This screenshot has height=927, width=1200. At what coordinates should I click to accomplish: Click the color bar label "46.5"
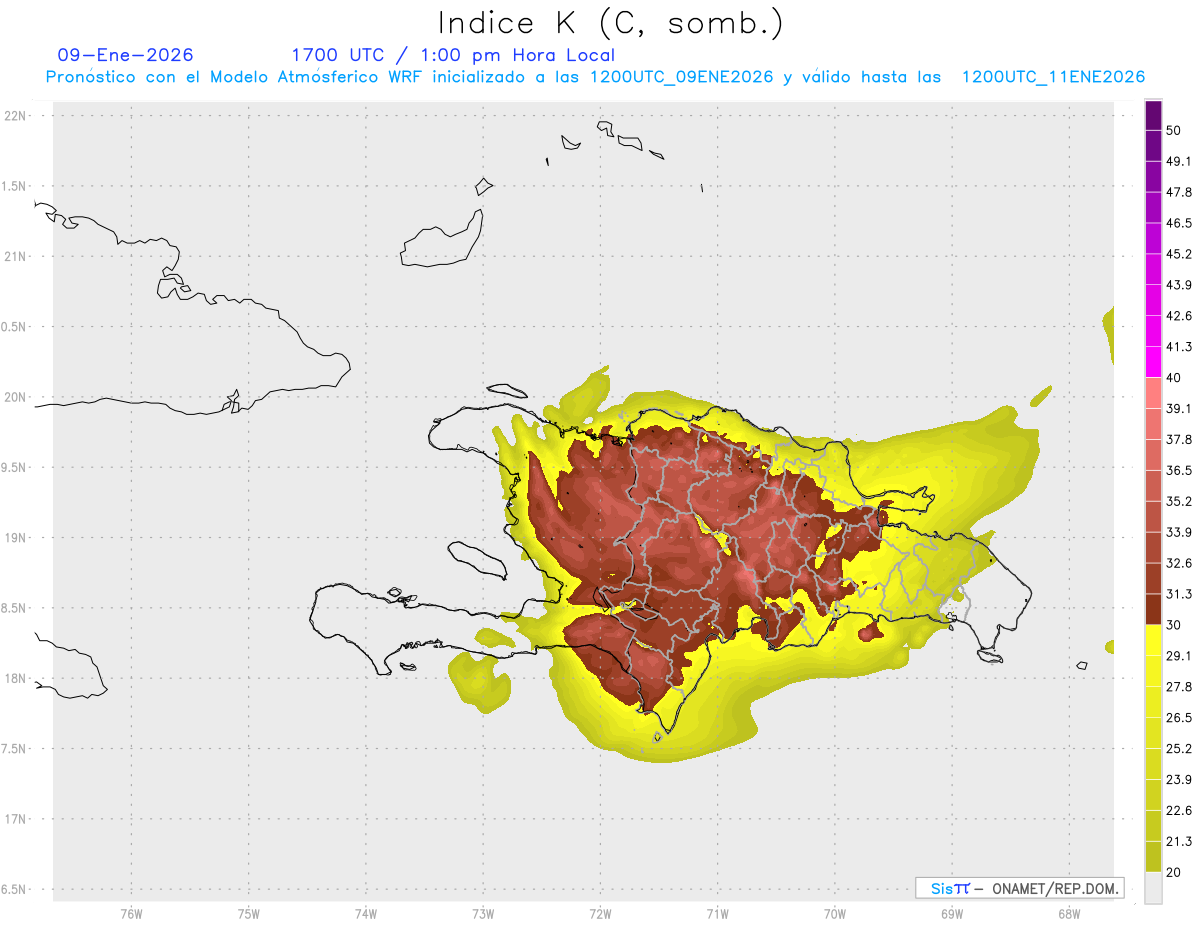point(1179,223)
